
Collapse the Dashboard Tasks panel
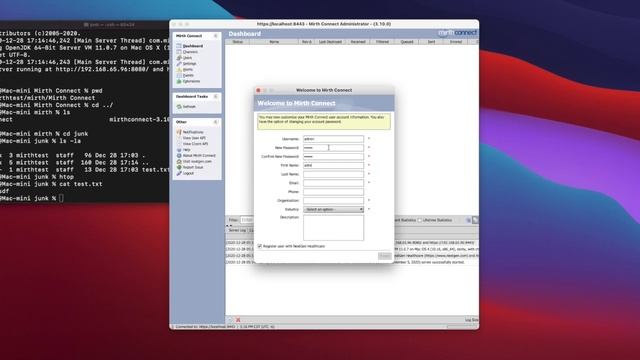click(x=216, y=96)
